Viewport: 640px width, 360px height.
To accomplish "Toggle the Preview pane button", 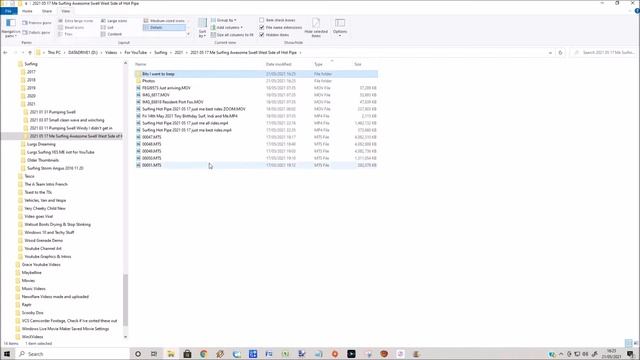I will 37,23.
